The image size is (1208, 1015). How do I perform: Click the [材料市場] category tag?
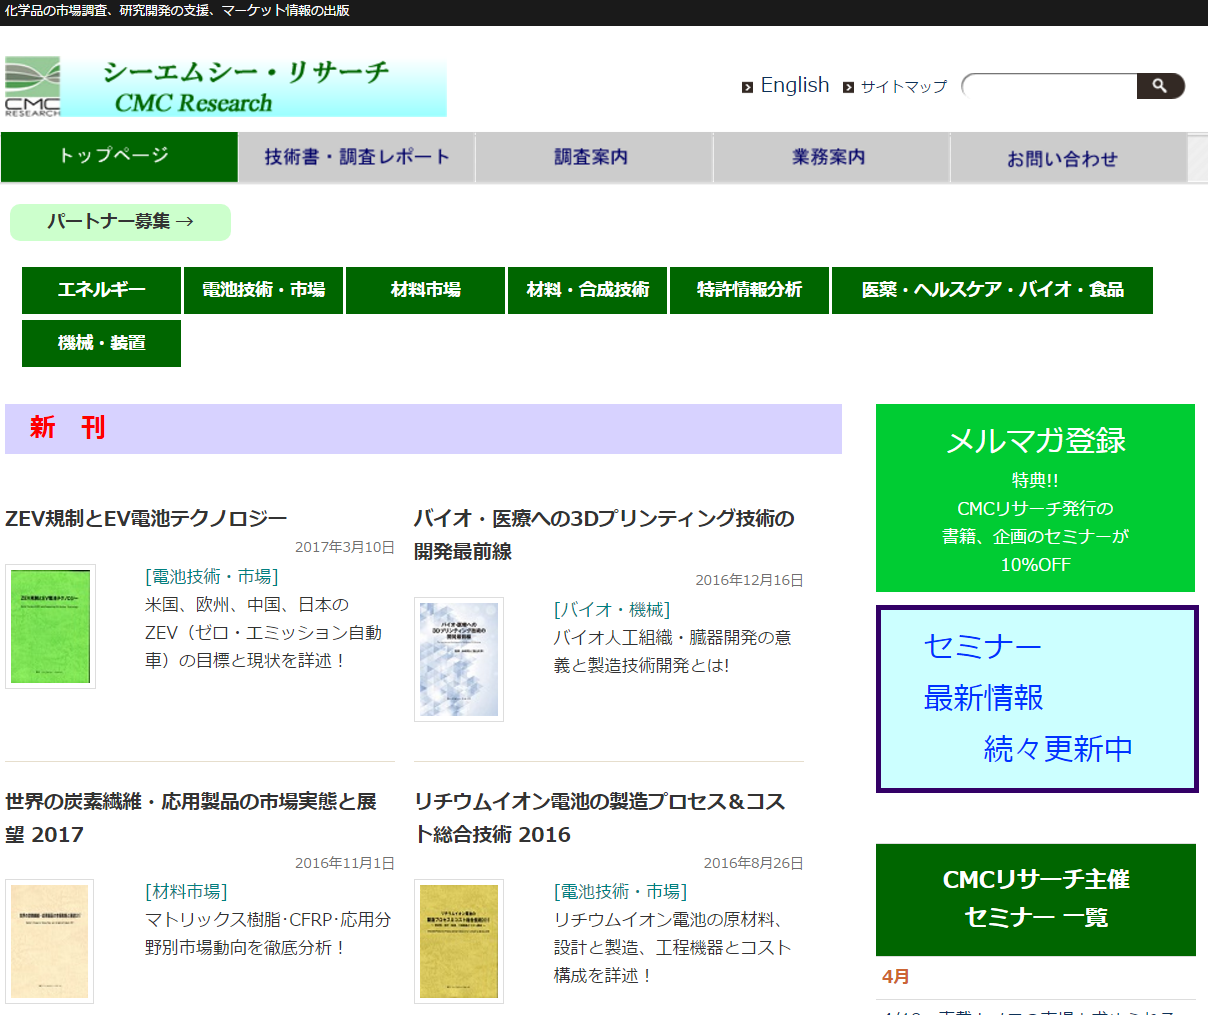(x=186, y=892)
